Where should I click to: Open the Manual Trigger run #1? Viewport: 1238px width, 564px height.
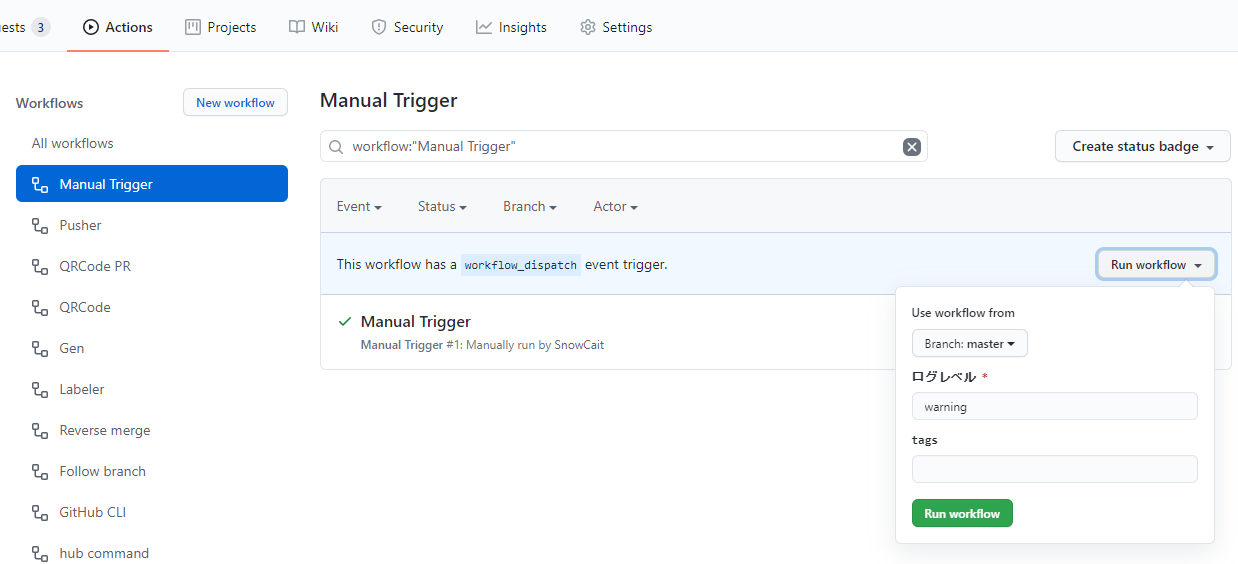(415, 321)
